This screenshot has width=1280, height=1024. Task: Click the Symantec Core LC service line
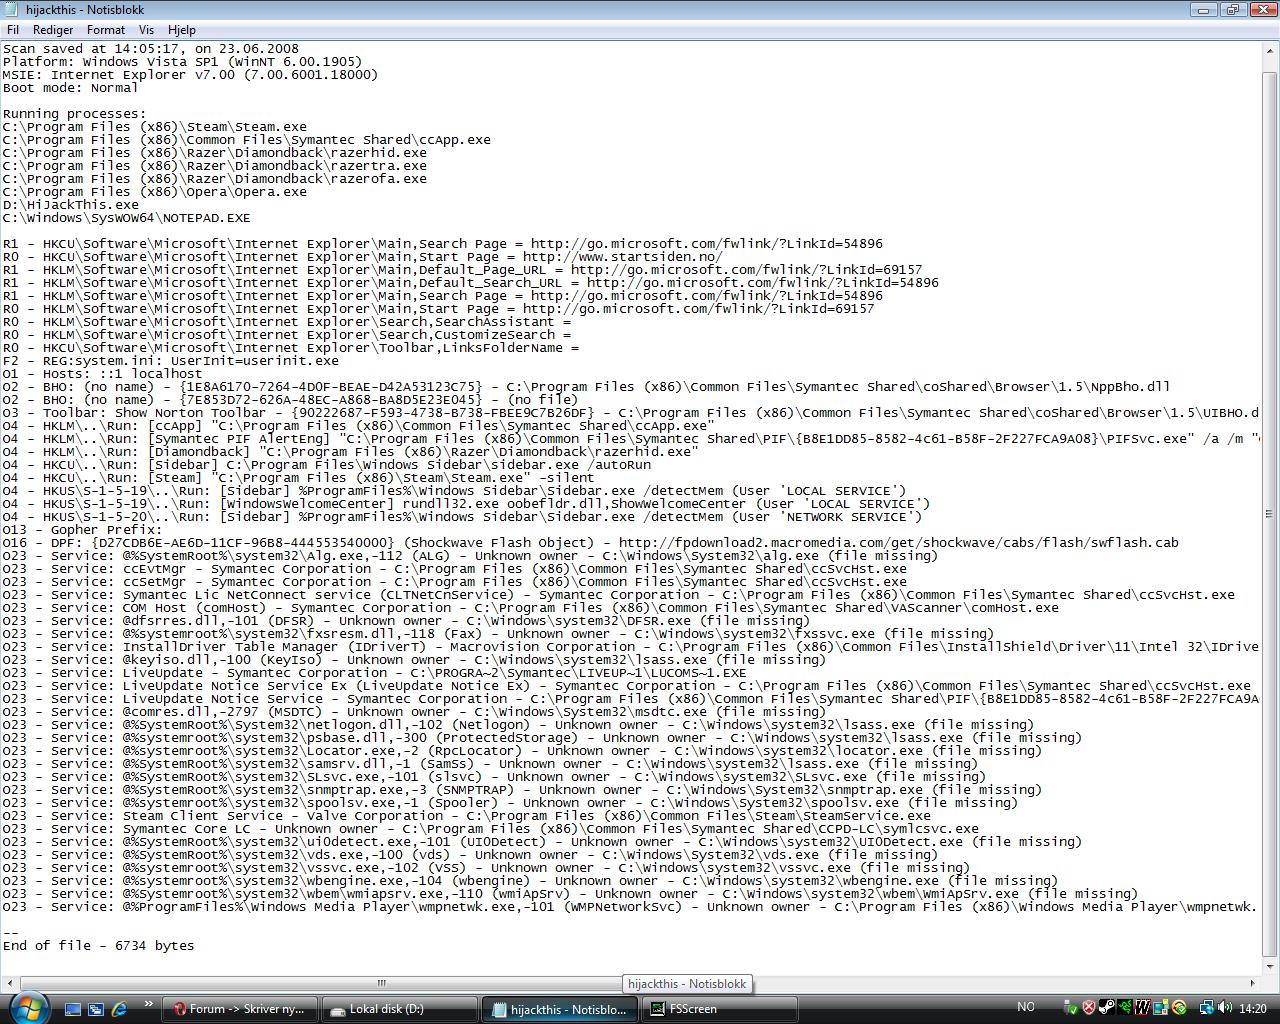pyautogui.click(x=490, y=828)
